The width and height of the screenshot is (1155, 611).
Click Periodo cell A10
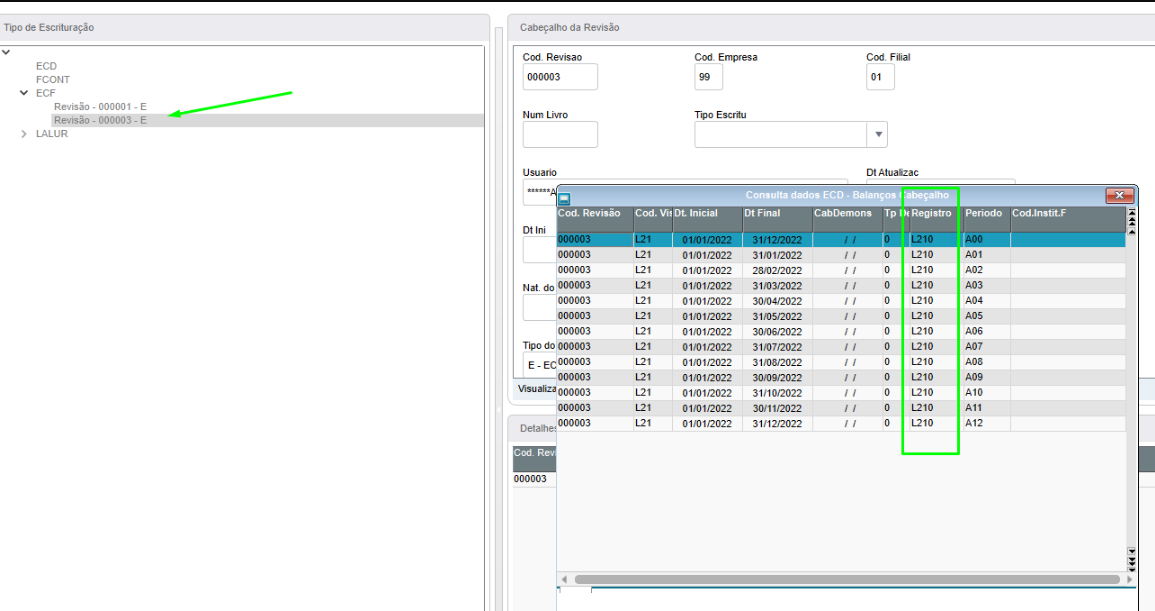pyautogui.click(x=986, y=393)
